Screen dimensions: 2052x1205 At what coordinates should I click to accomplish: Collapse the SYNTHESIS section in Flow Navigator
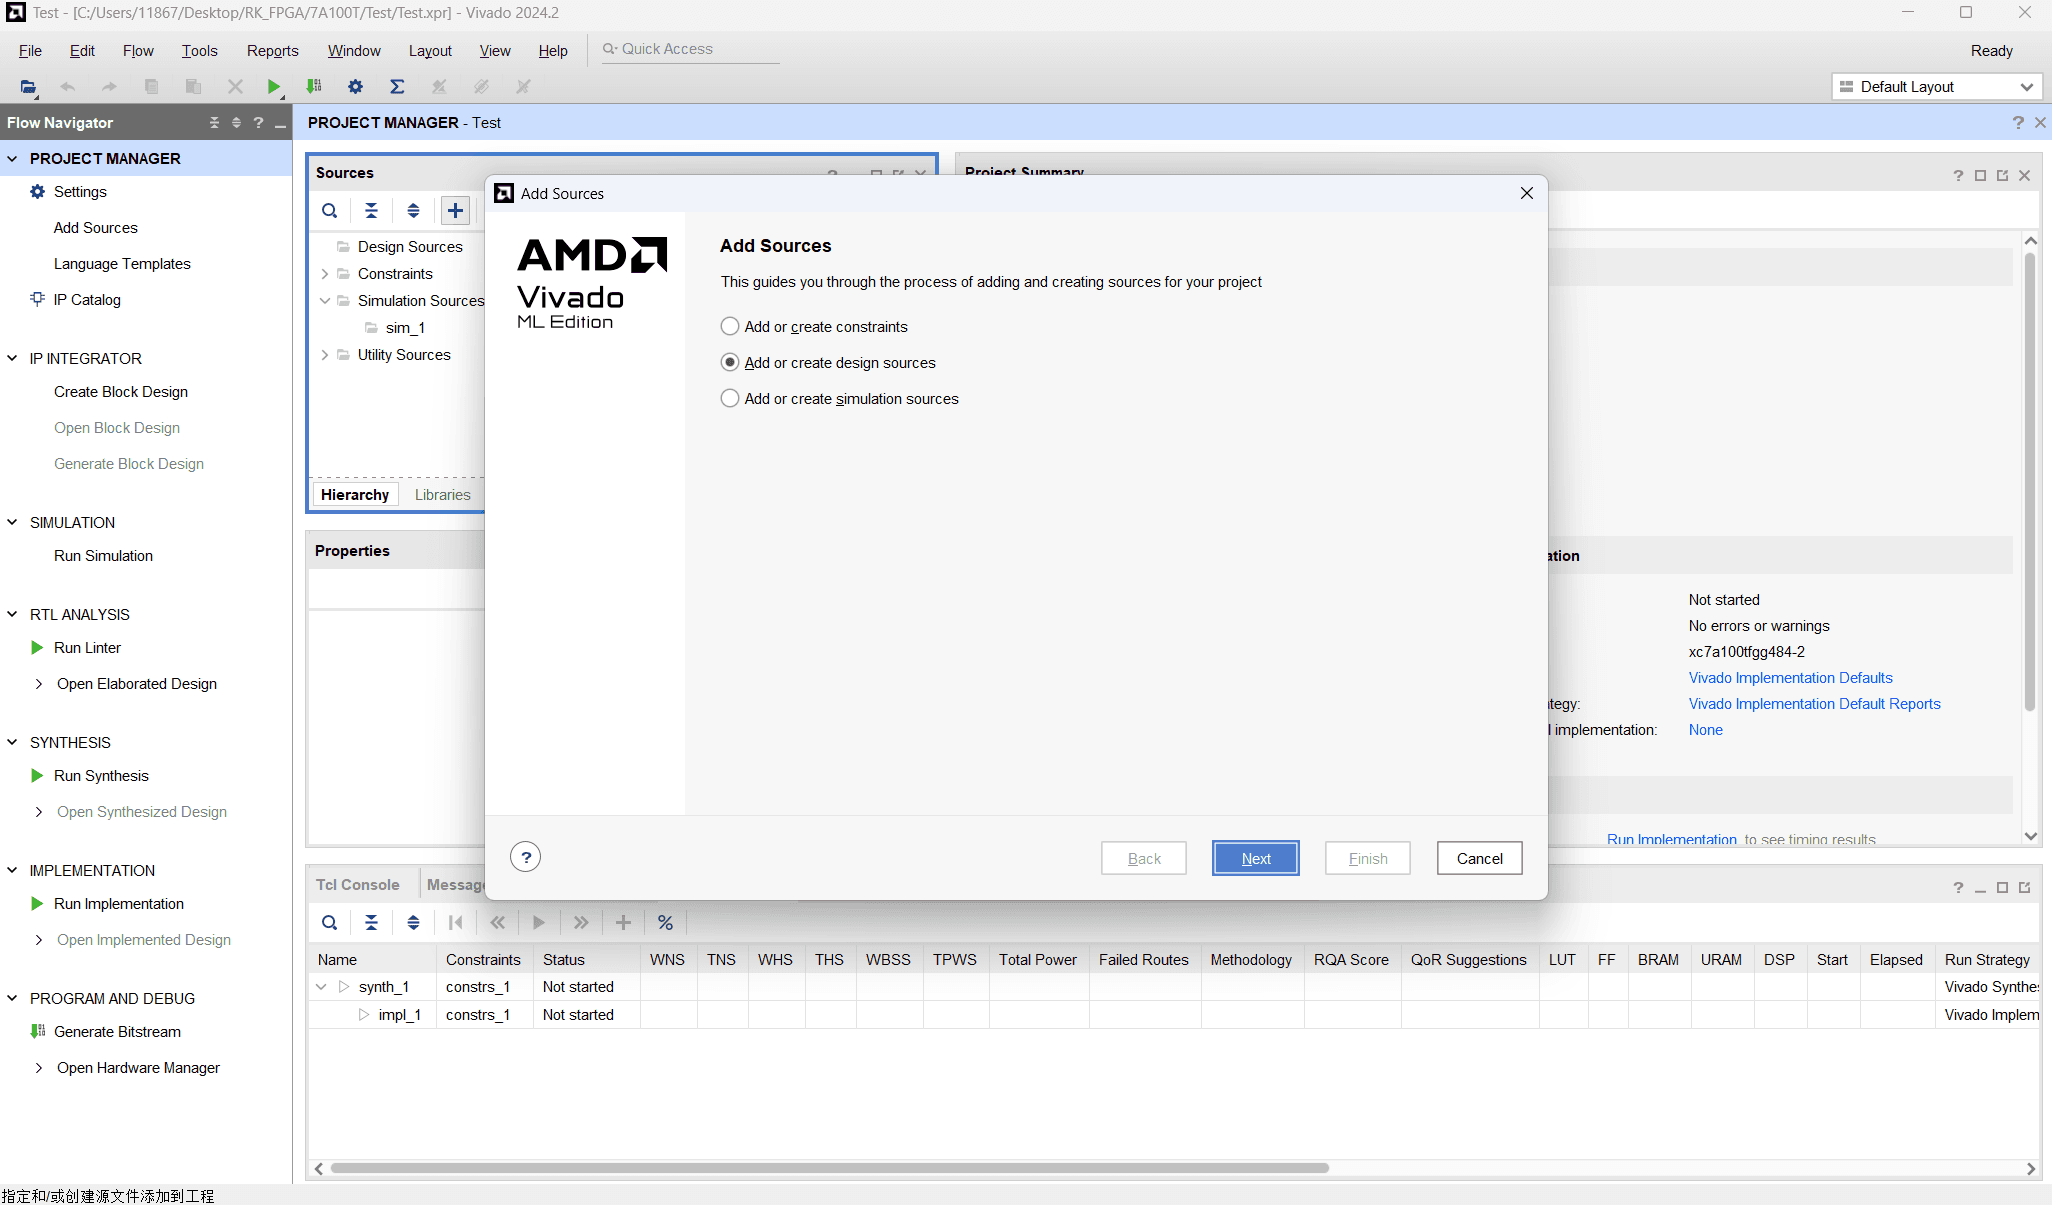[13, 742]
